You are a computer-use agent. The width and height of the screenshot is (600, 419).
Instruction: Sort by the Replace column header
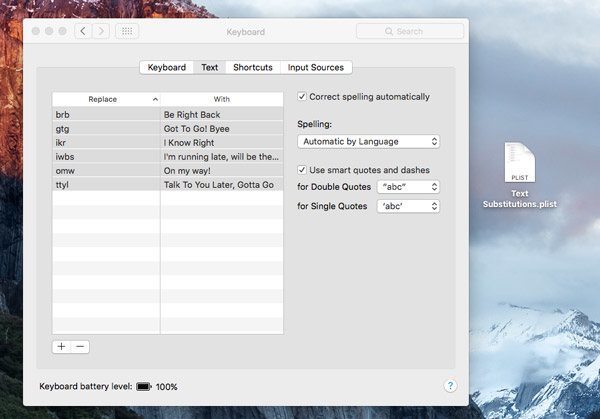[106, 99]
